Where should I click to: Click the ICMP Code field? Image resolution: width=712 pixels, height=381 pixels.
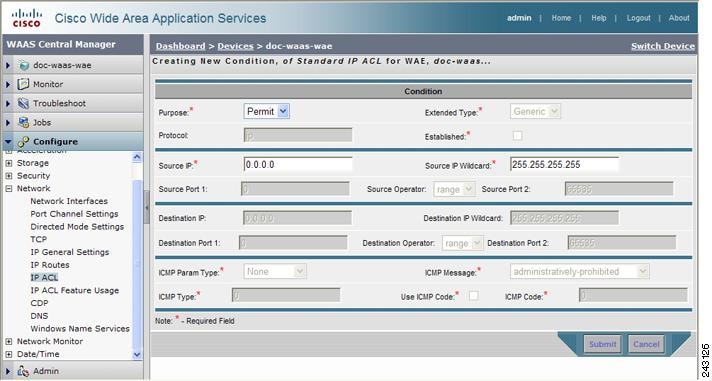tap(633, 296)
